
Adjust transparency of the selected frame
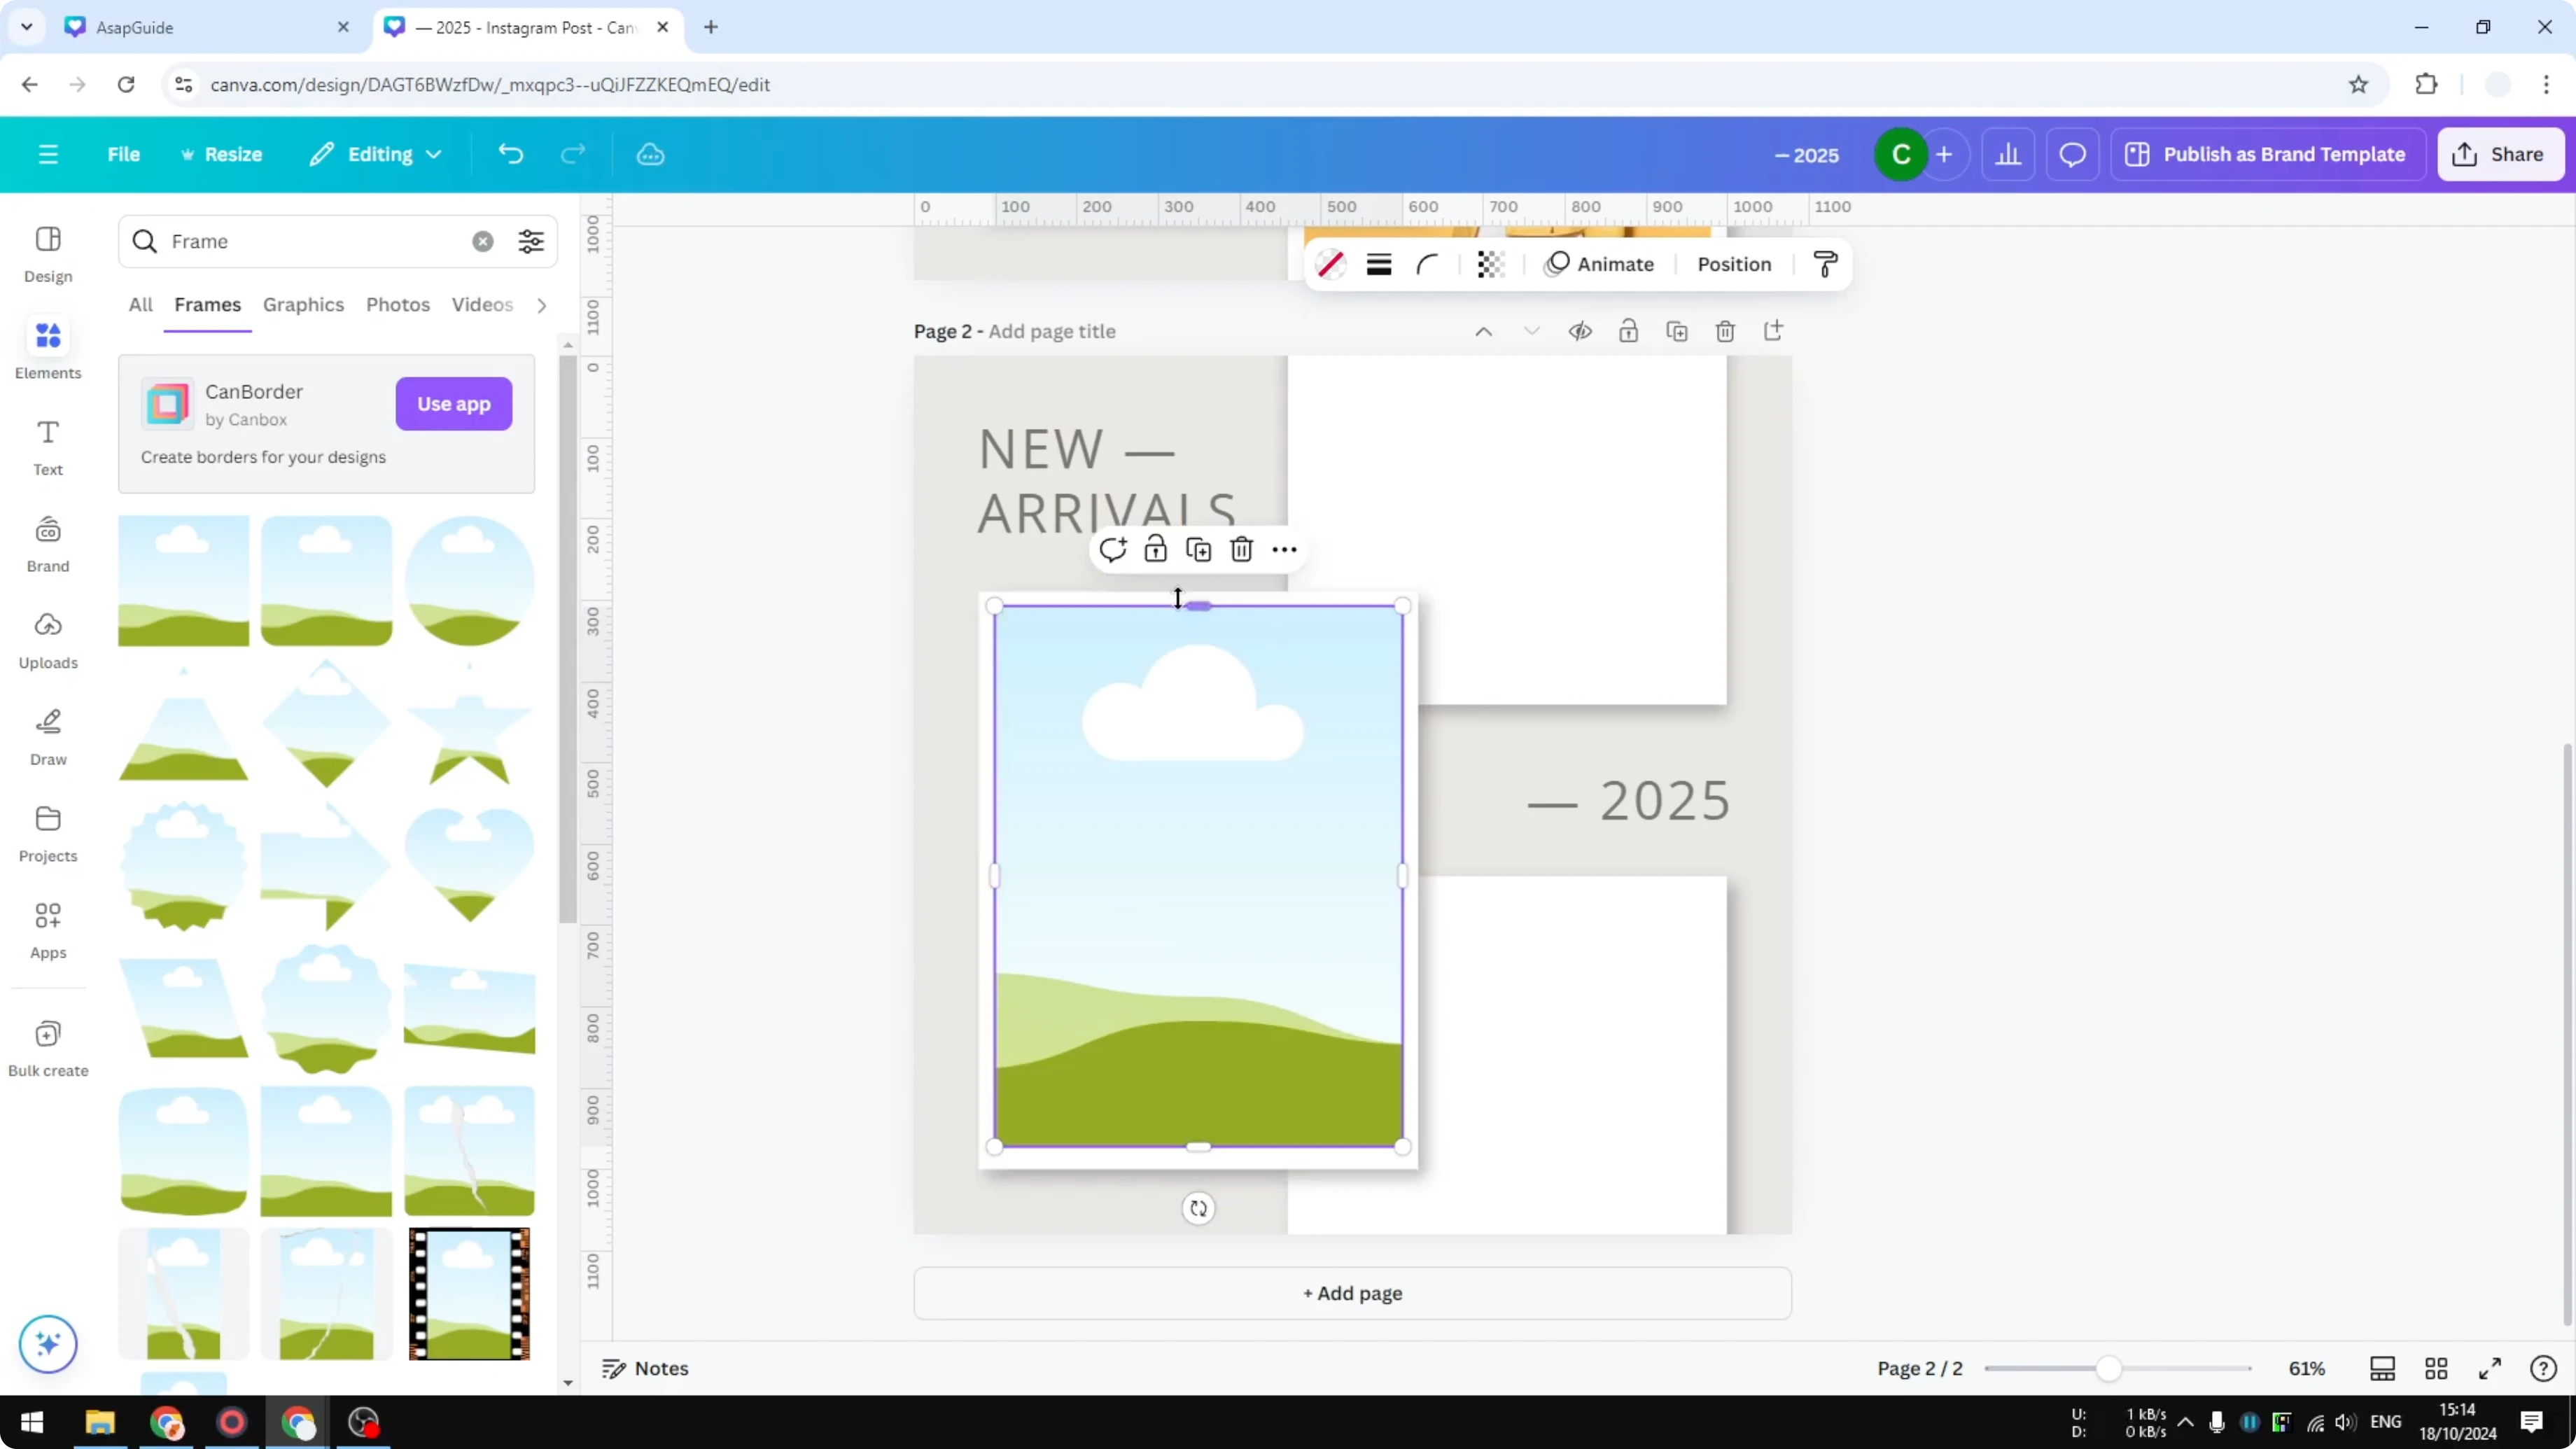click(x=1490, y=264)
